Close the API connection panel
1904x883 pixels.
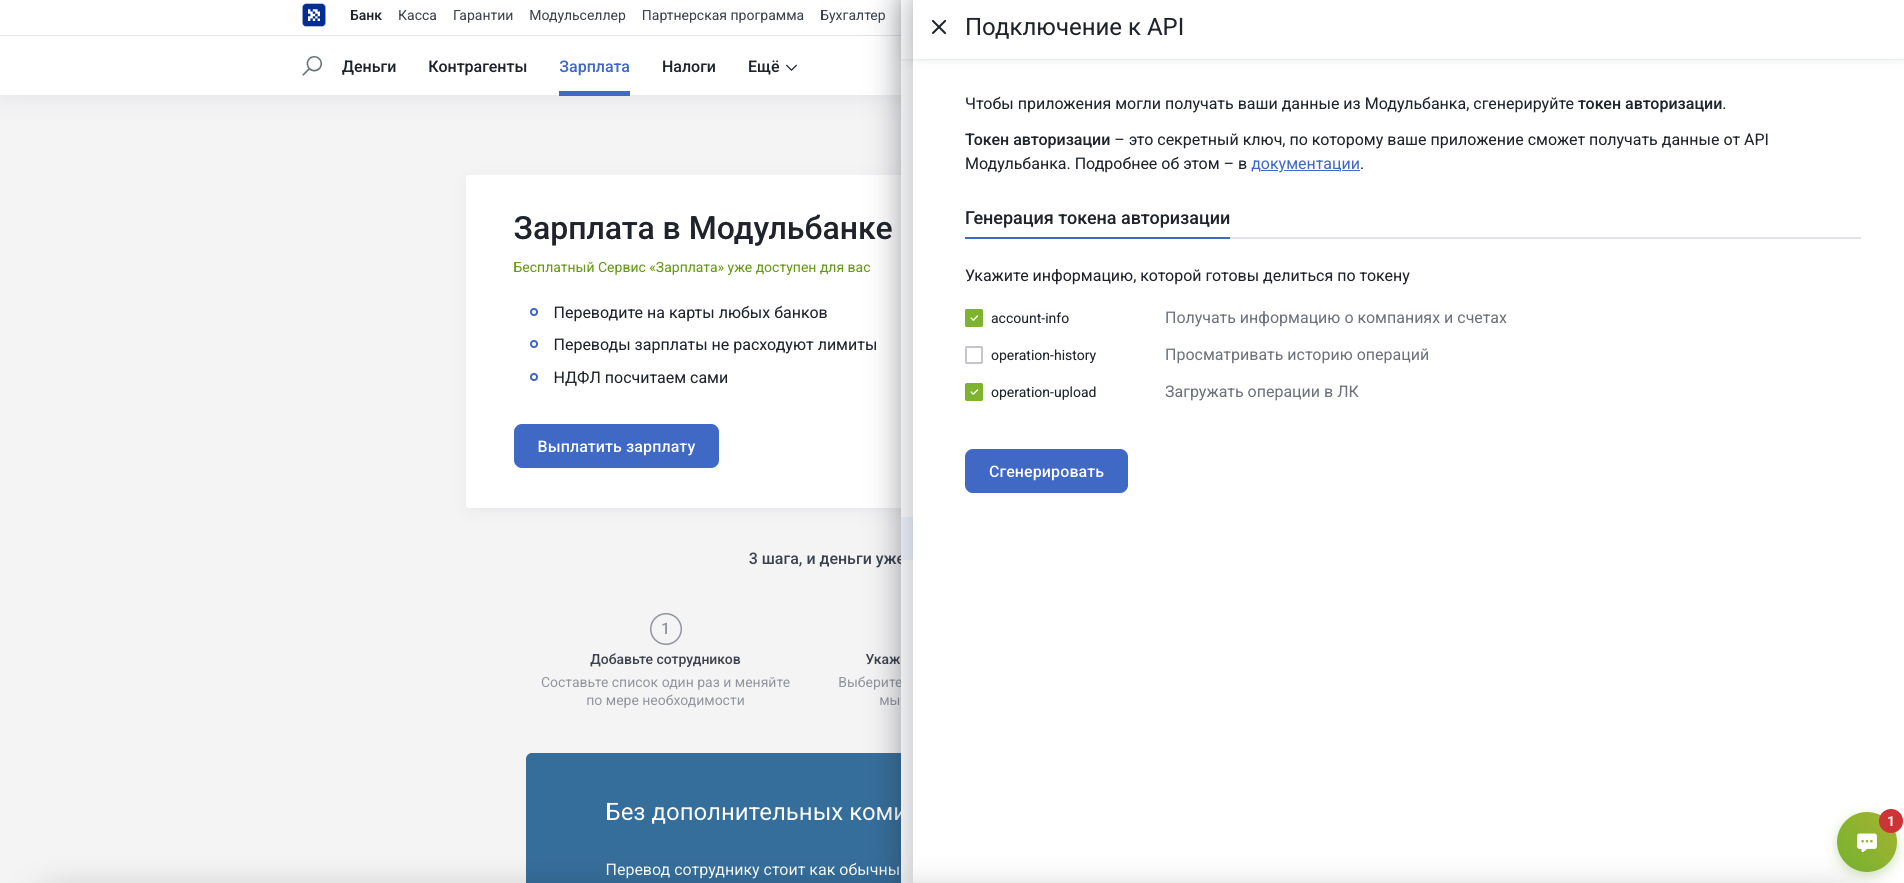[939, 27]
